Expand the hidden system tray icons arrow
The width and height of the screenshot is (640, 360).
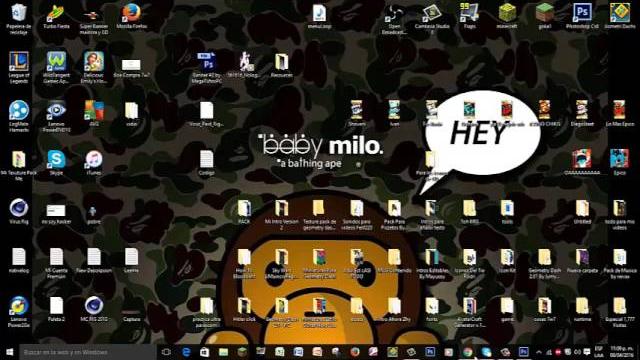point(539,352)
